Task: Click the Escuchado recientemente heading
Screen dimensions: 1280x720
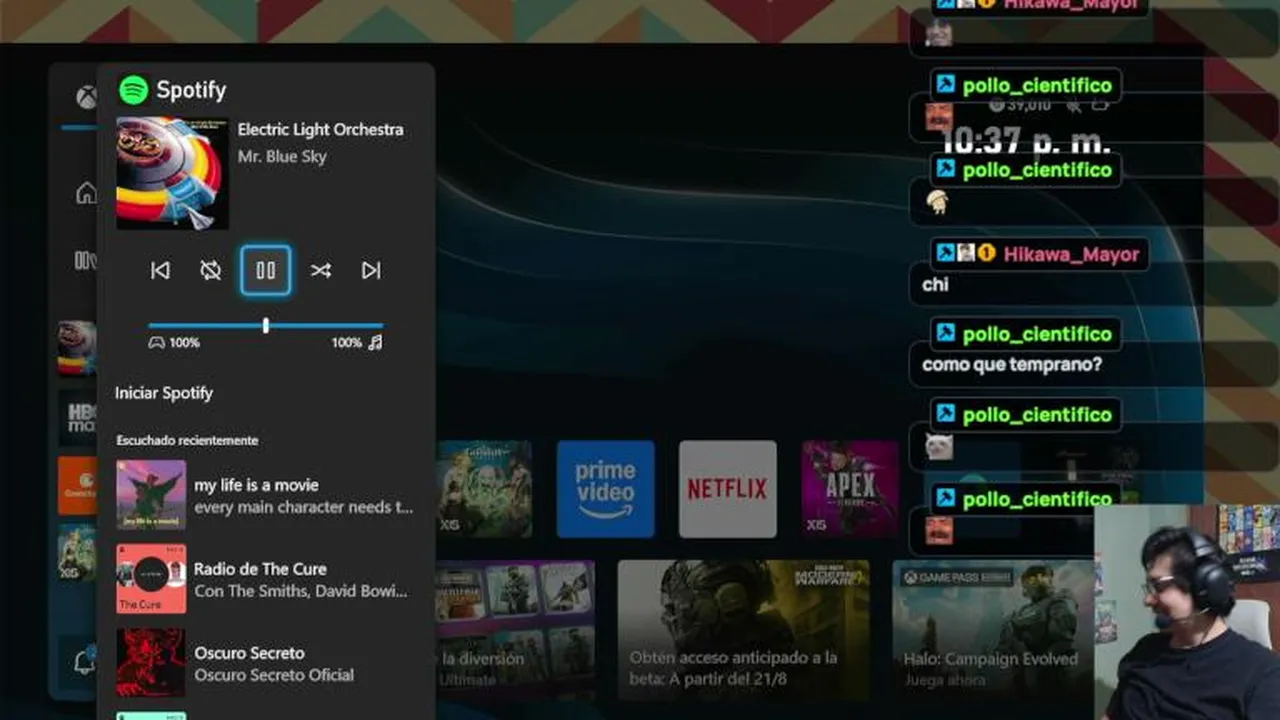Action: click(187, 440)
